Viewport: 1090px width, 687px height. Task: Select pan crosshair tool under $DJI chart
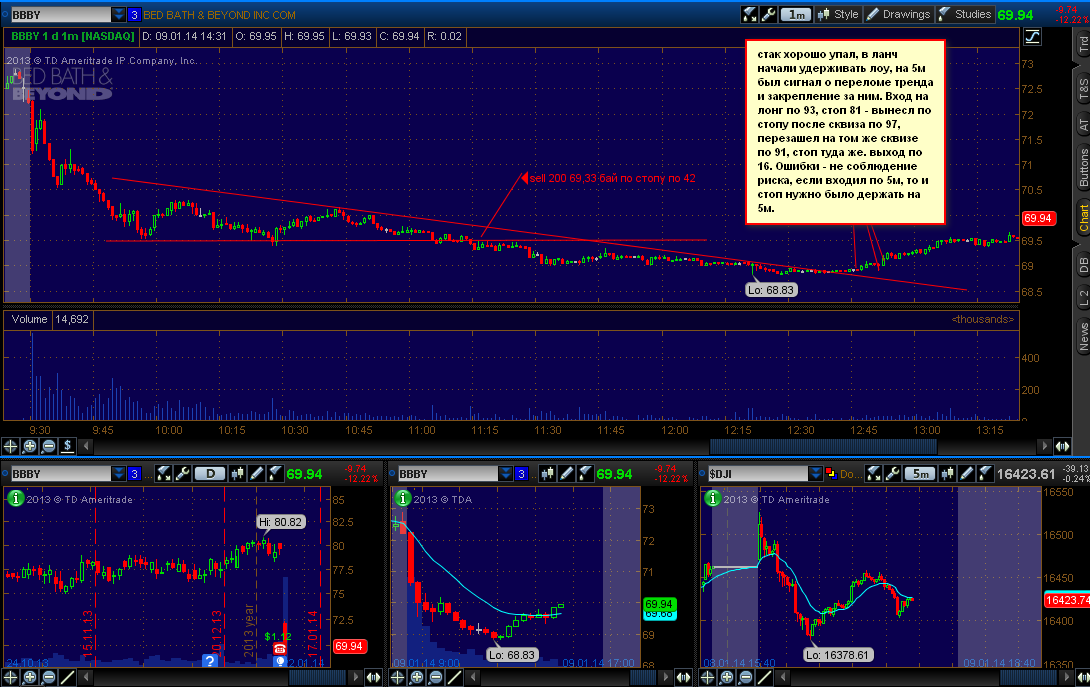[x=708, y=677]
